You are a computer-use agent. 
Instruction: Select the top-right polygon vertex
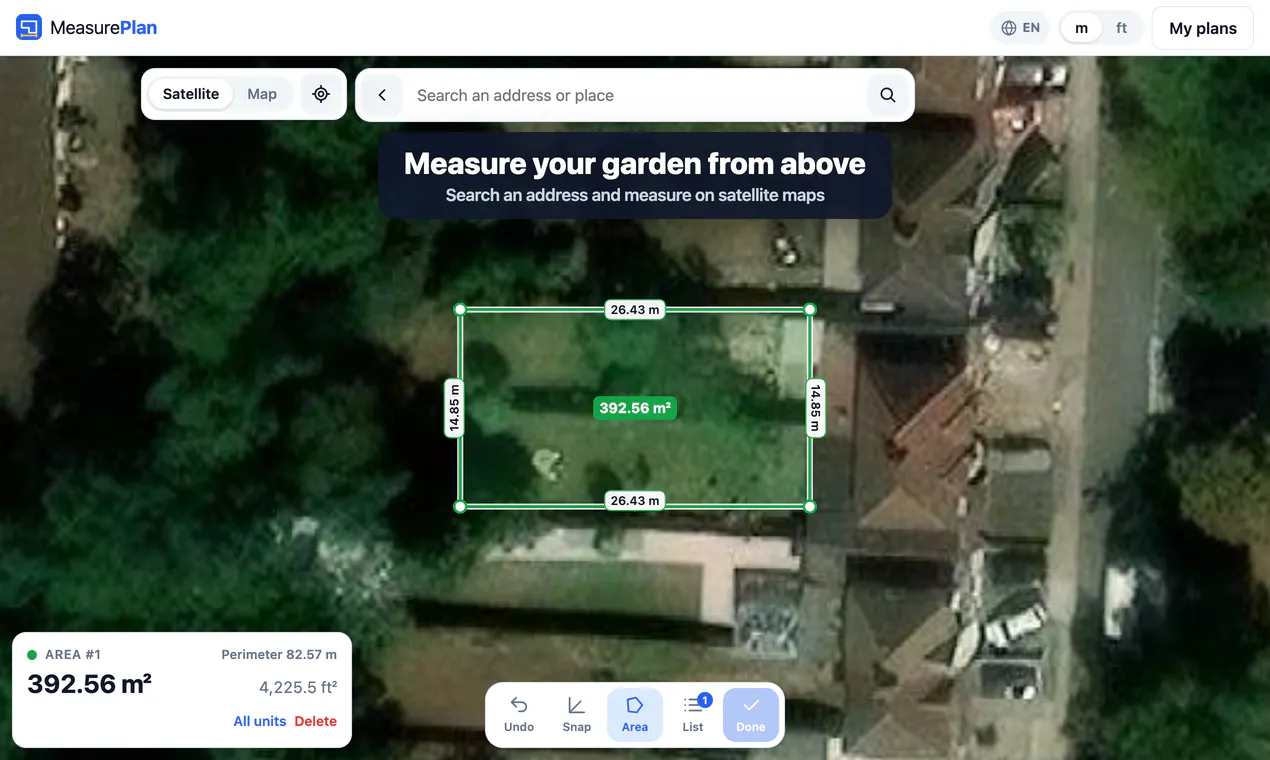coord(810,310)
